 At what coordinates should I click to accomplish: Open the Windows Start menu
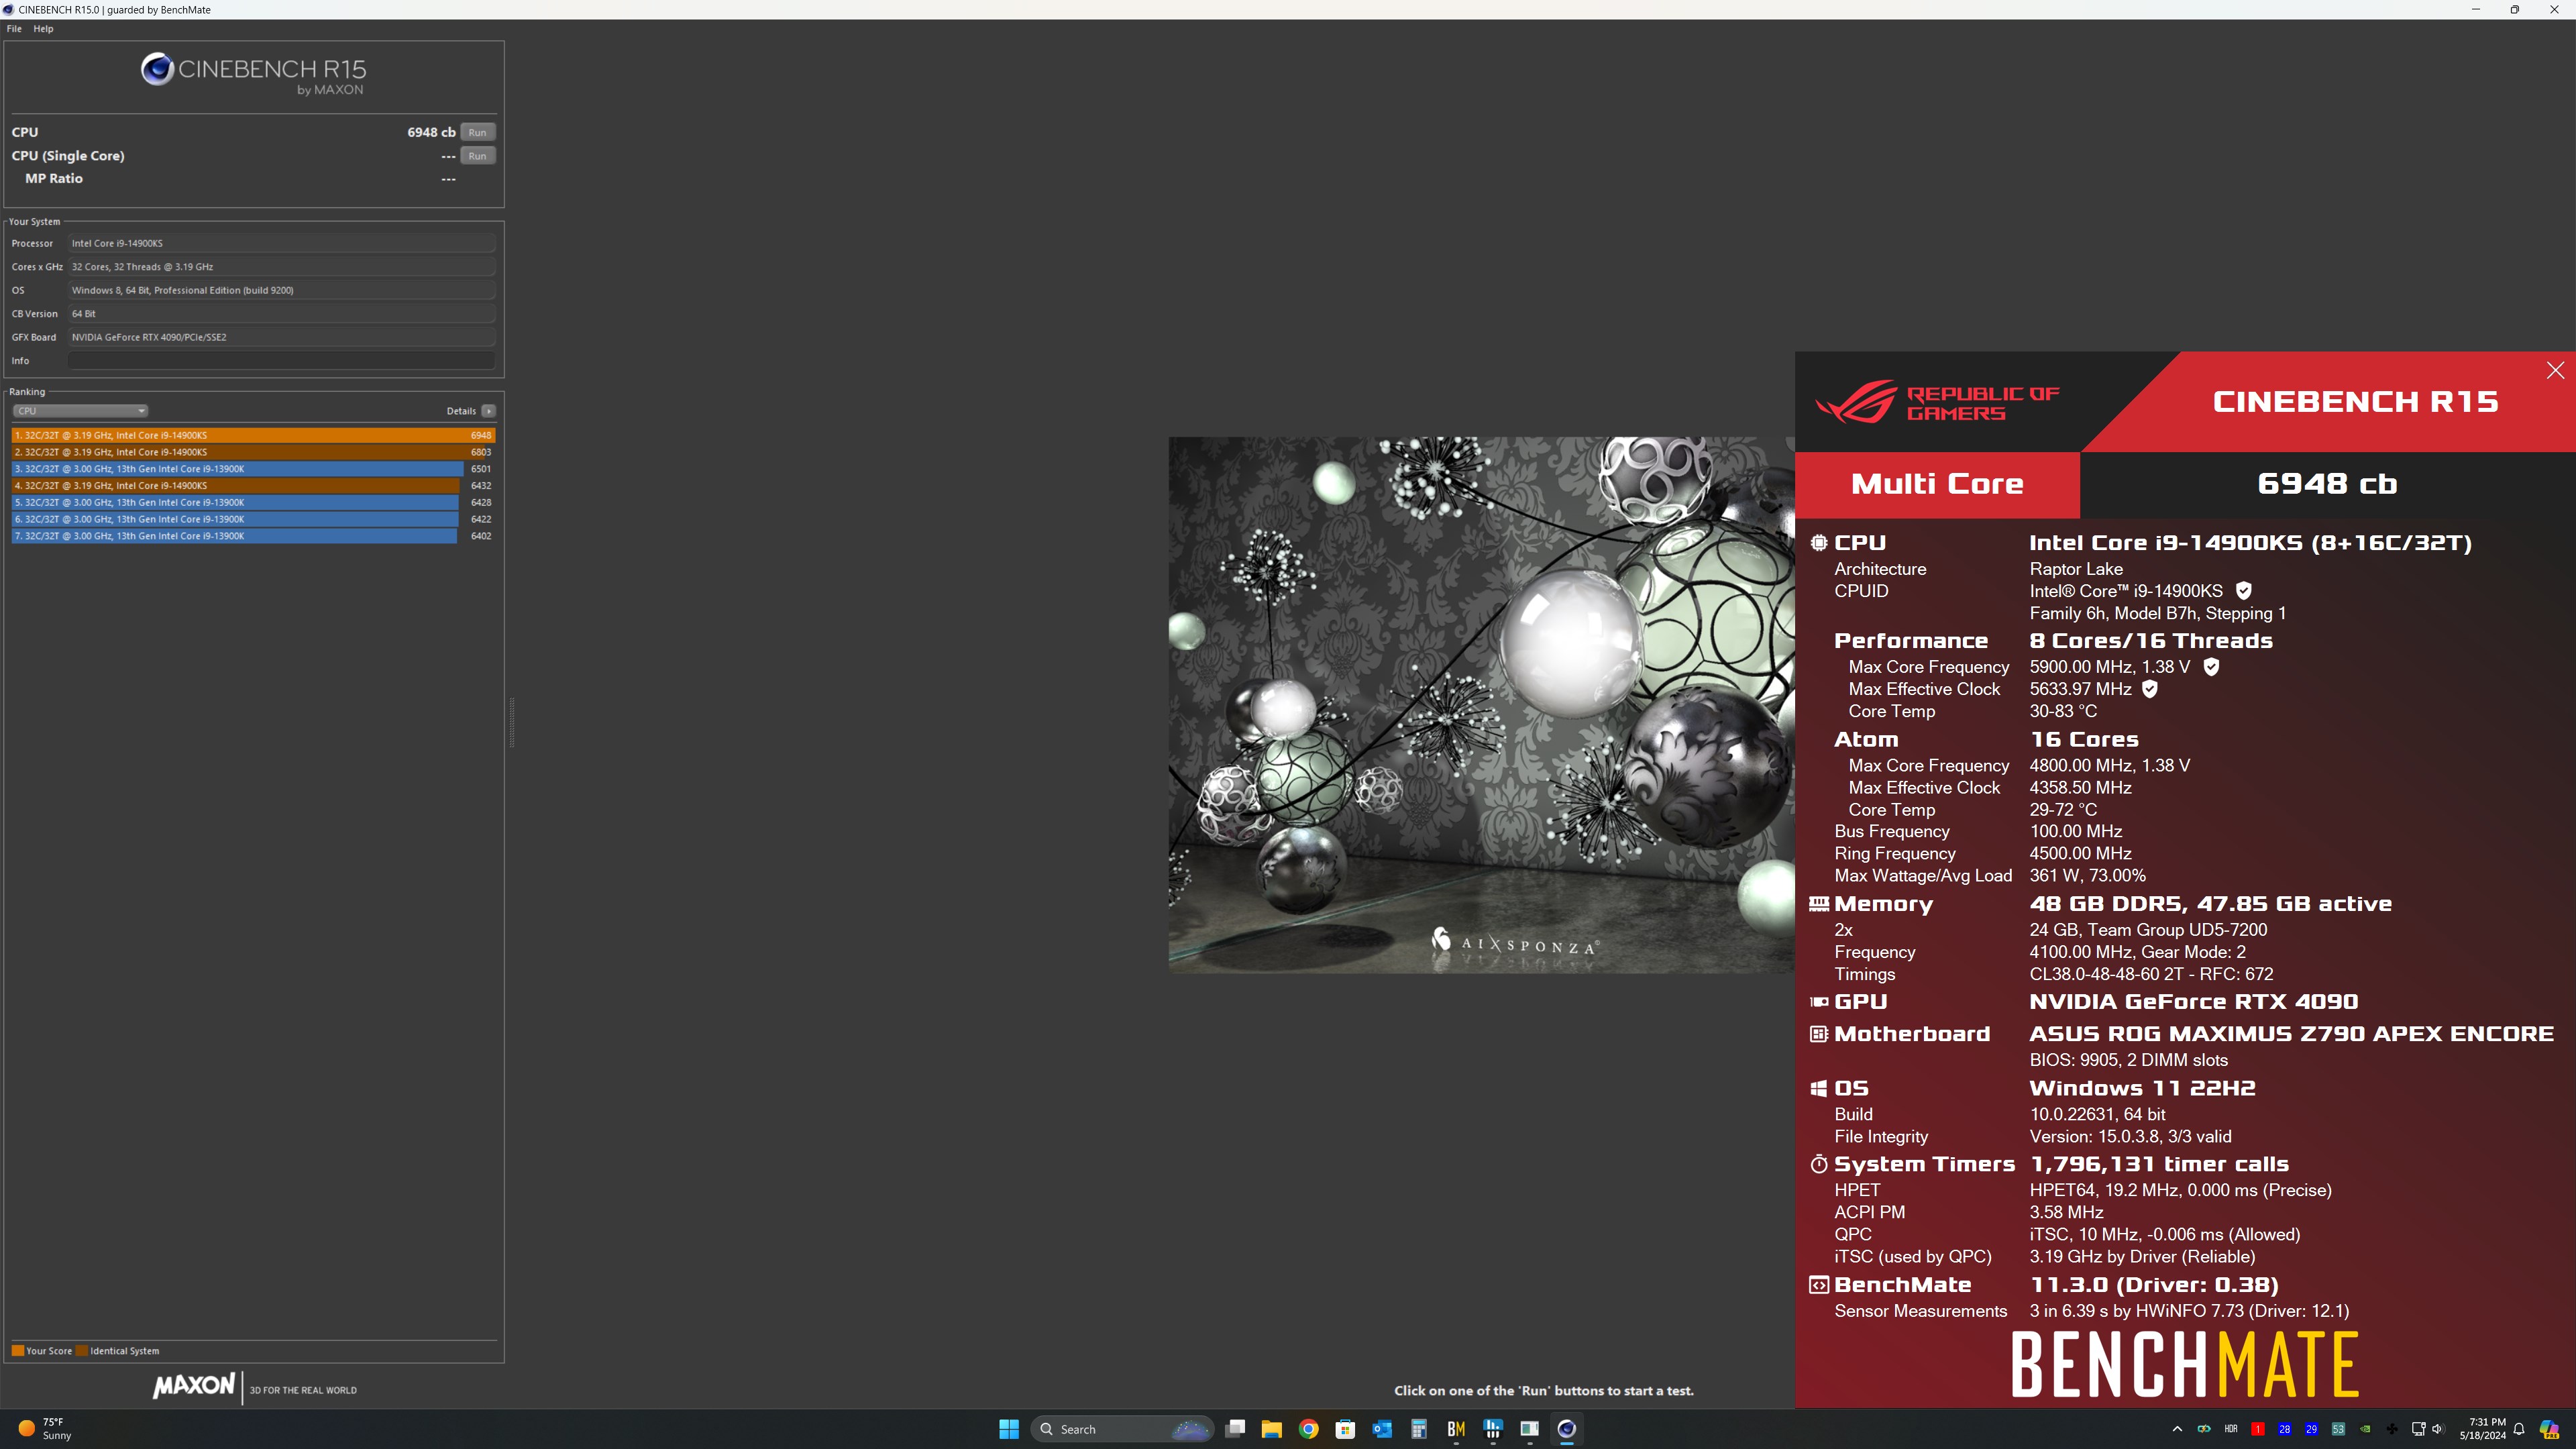[x=1008, y=1429]
